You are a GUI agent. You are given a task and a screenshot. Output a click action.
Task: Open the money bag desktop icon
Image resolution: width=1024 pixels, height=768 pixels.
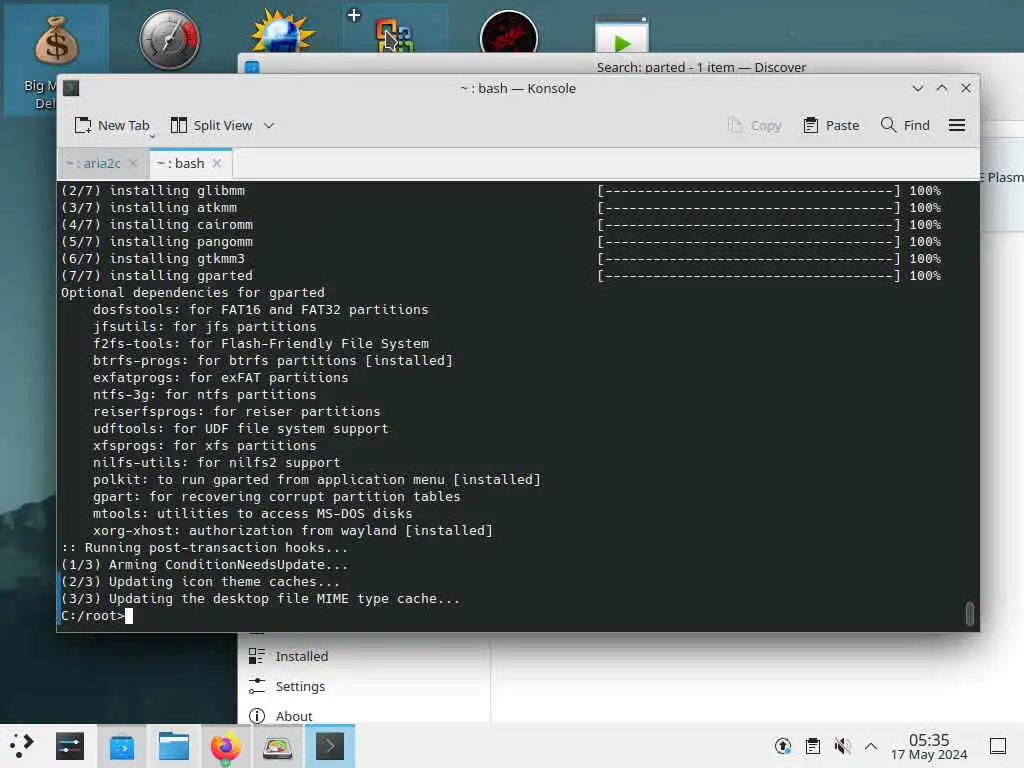click(56, 40)
